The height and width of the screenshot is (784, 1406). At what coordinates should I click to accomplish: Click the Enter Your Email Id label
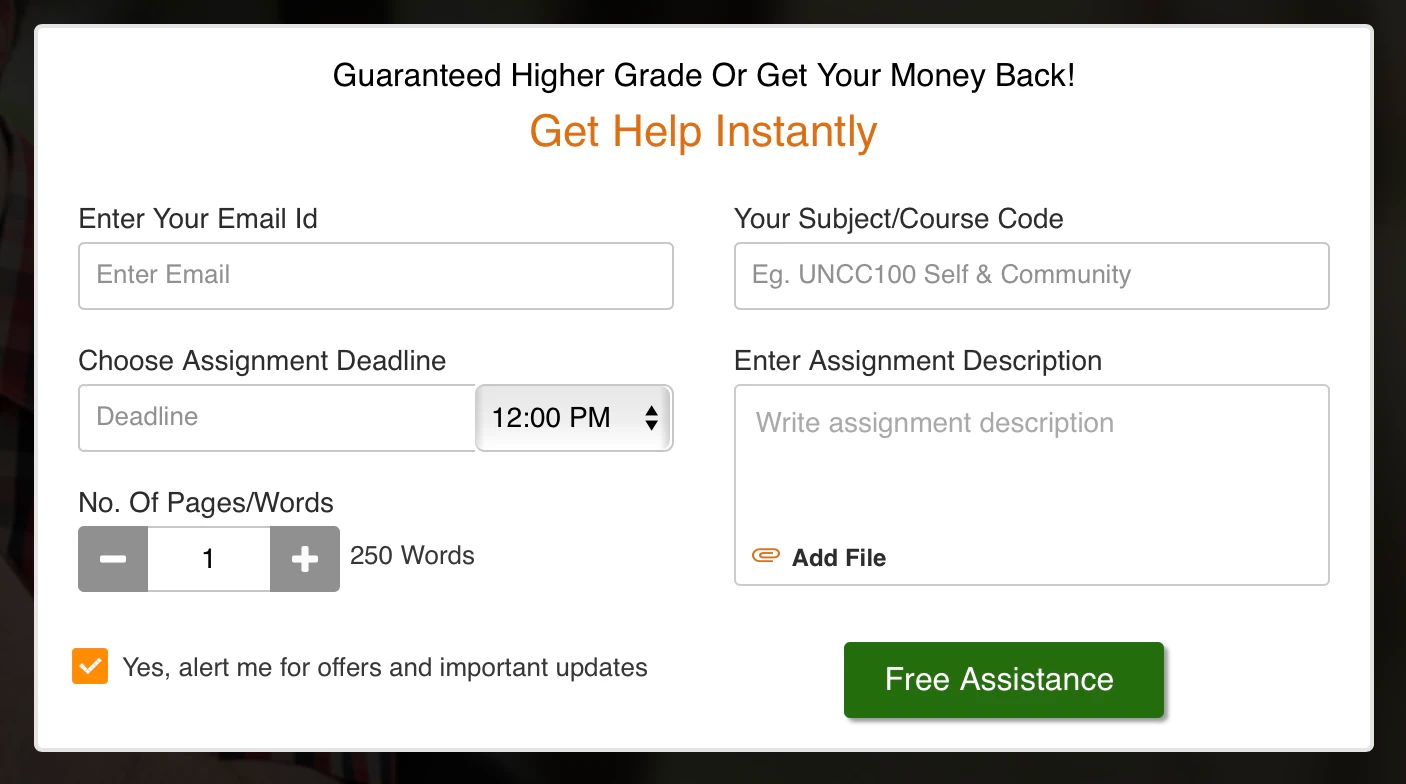[x=198, y=218]
